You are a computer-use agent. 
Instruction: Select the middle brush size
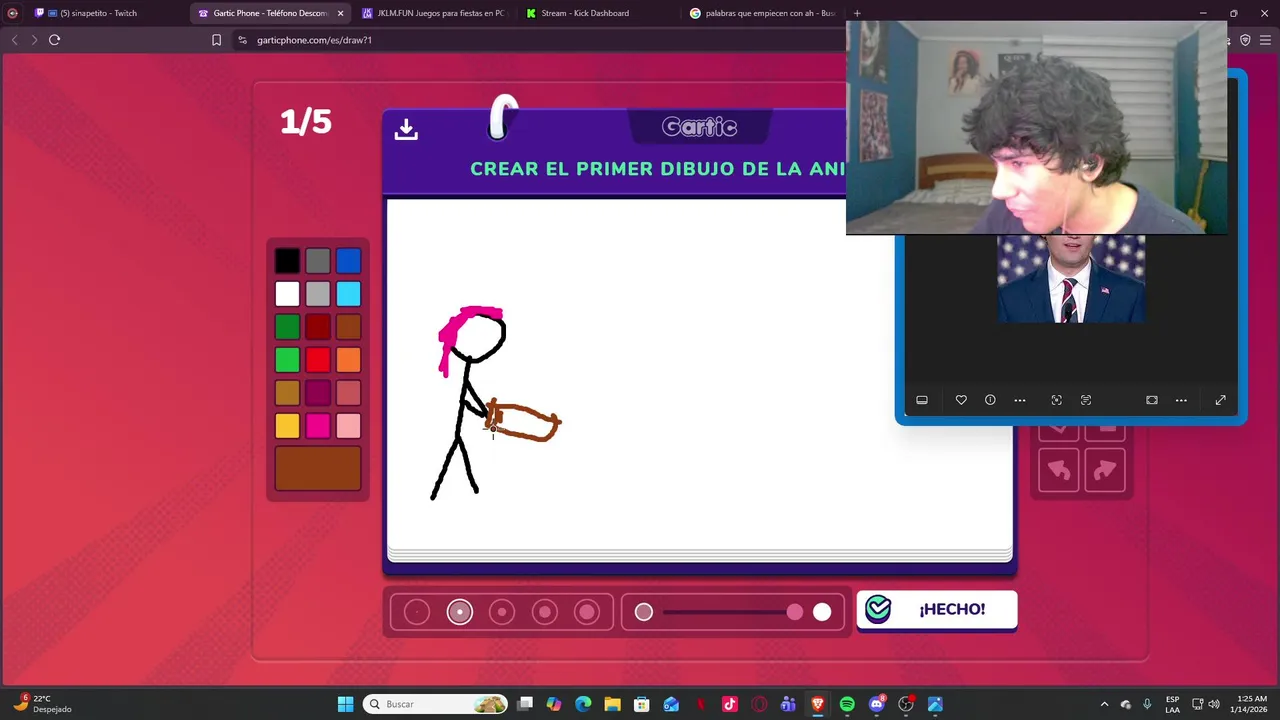(502, 612)
